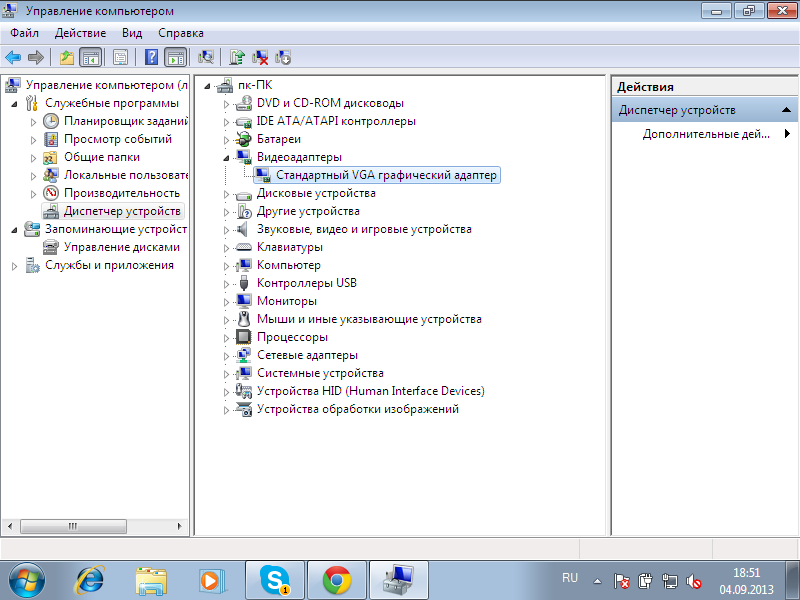
Task: Expand Просмотр событий node arrow
Action: pyautogui.click(x=33, y=140)
